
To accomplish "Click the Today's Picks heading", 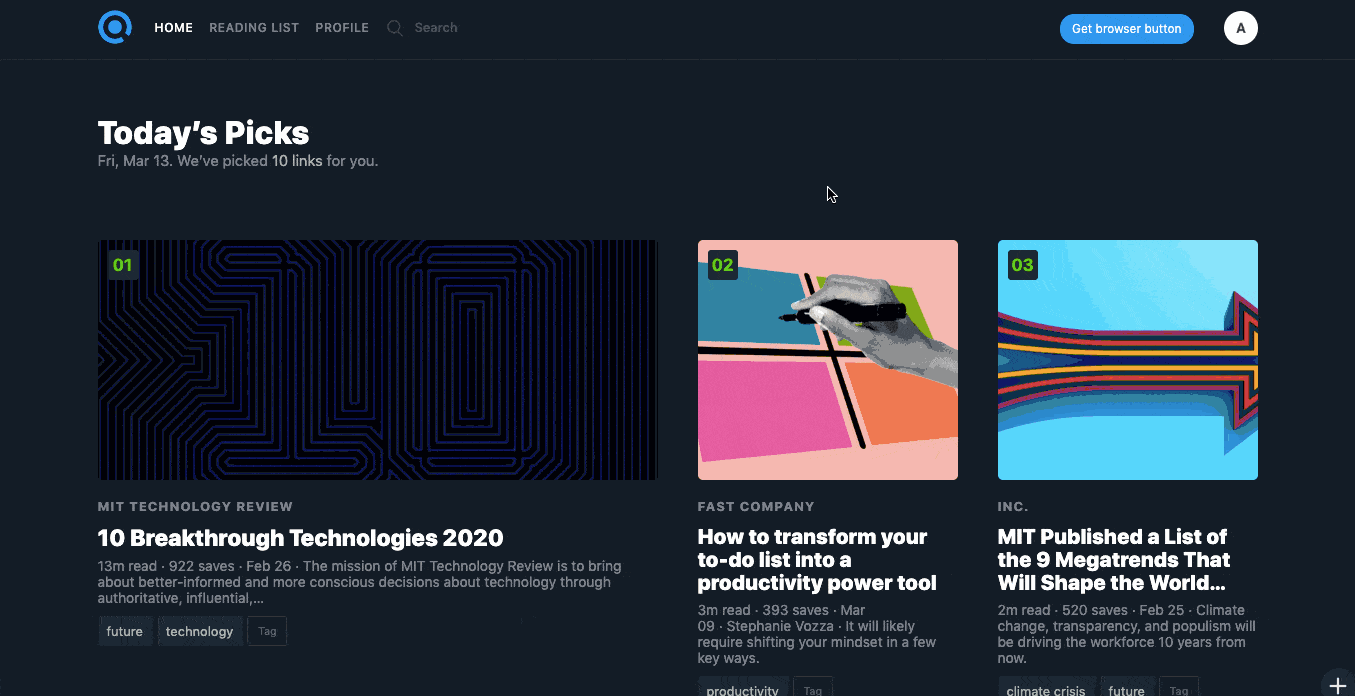I will click(x=204, y=133).
